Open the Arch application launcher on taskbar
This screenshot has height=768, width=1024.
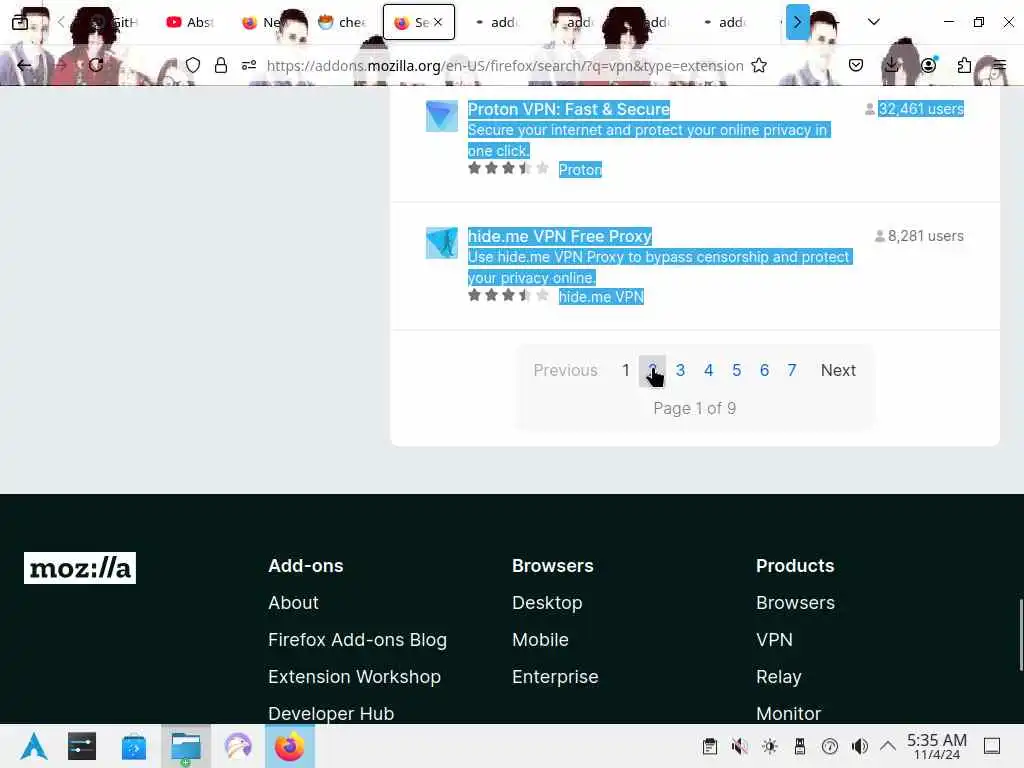pyautogui.click(x=34, y=746)
